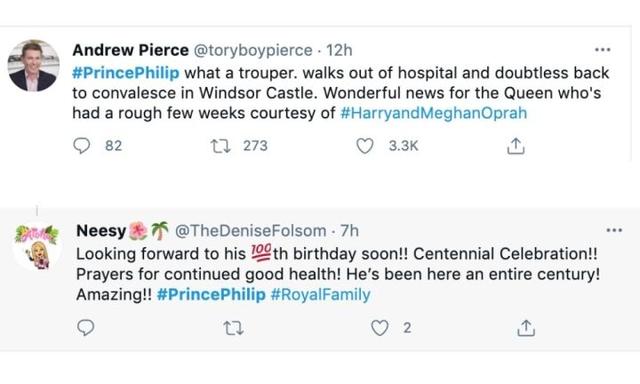Open Andrew Pierce's profile picture

[x=33, y=66]
